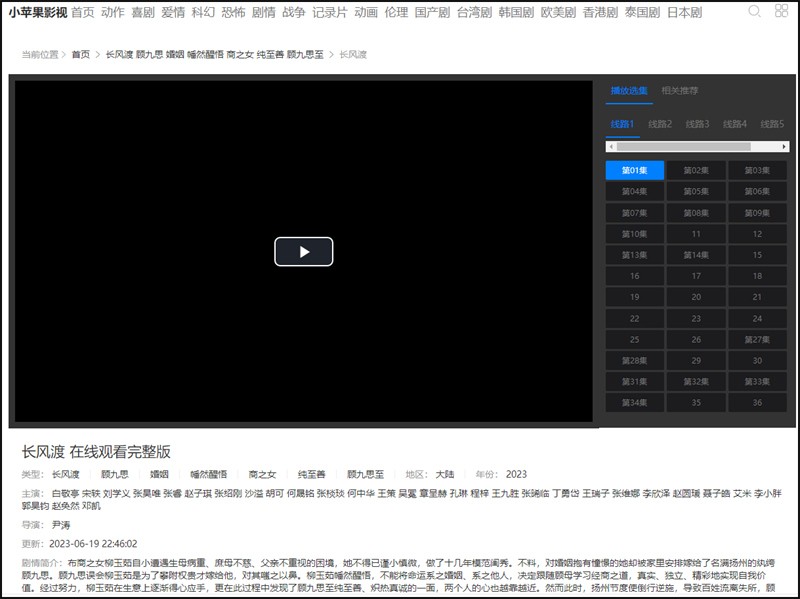Click the scrollbar right arrow under route tabs

pyautogui.click(x=784, y=146)
